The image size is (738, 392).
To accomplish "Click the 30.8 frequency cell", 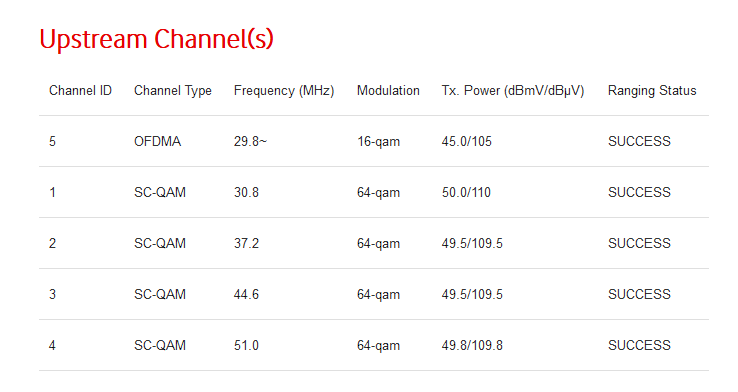I will click(246, 192).
